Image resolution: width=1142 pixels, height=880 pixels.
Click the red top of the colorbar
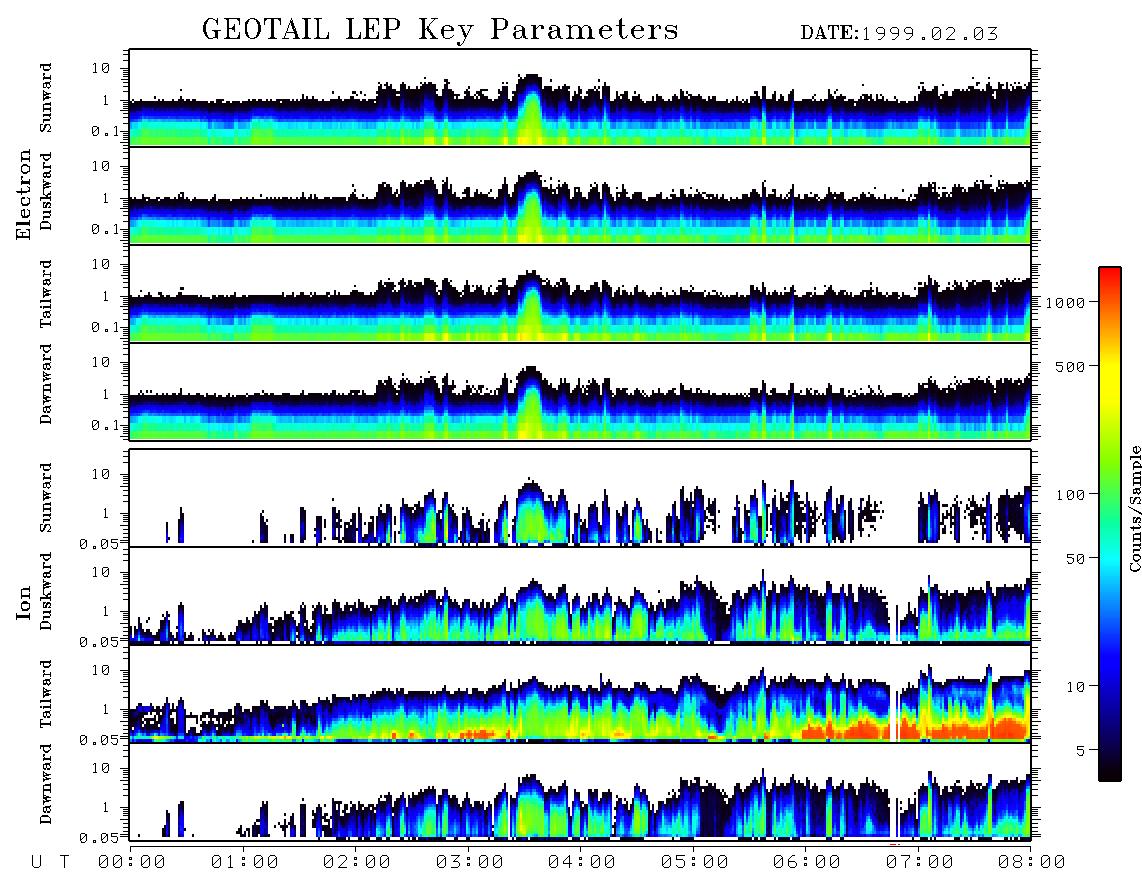1110,275
